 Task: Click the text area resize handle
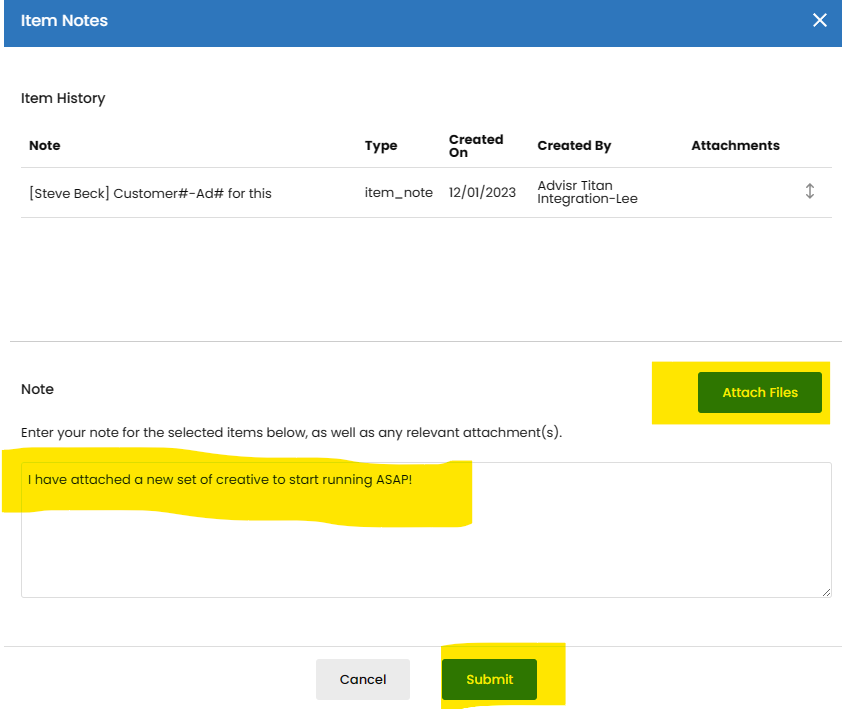(826, 592)
